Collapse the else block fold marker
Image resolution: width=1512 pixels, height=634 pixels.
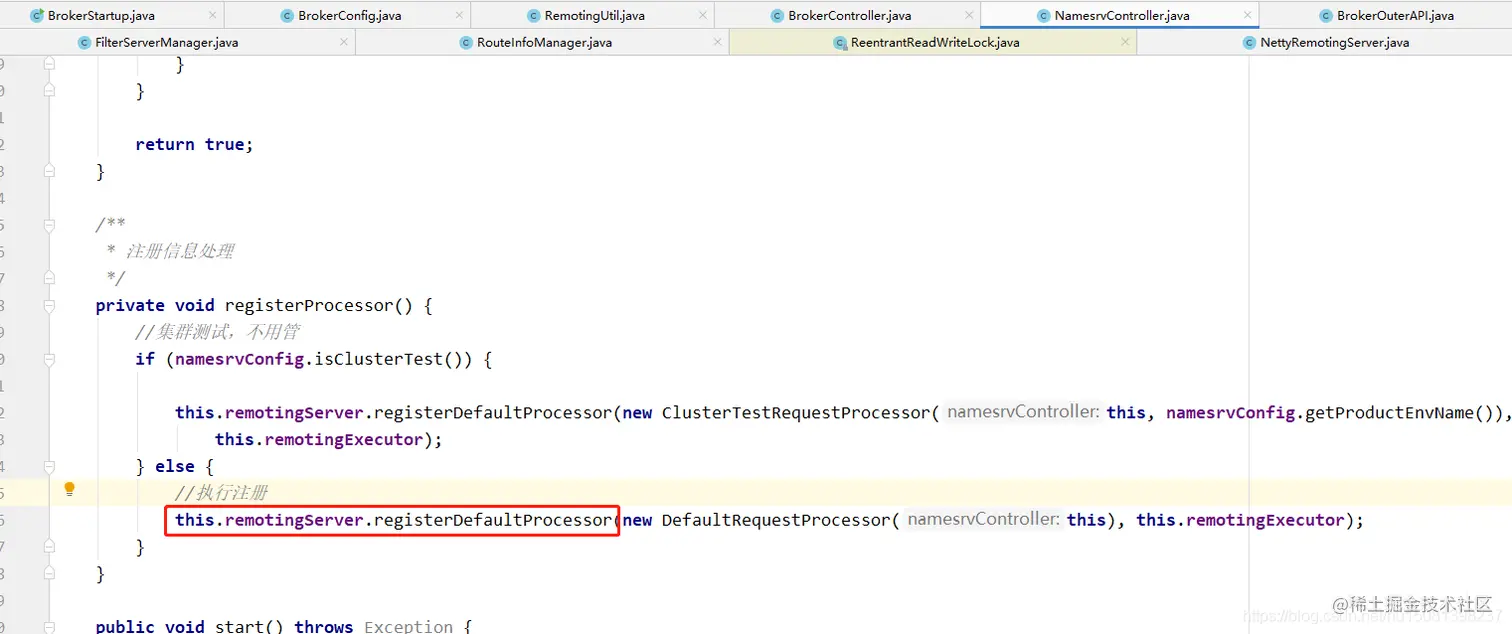pos(49,466)
